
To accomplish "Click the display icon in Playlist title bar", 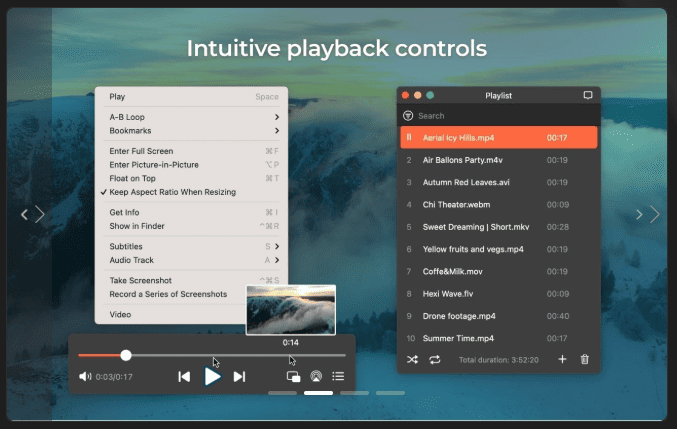I will (x=588, y=95).
